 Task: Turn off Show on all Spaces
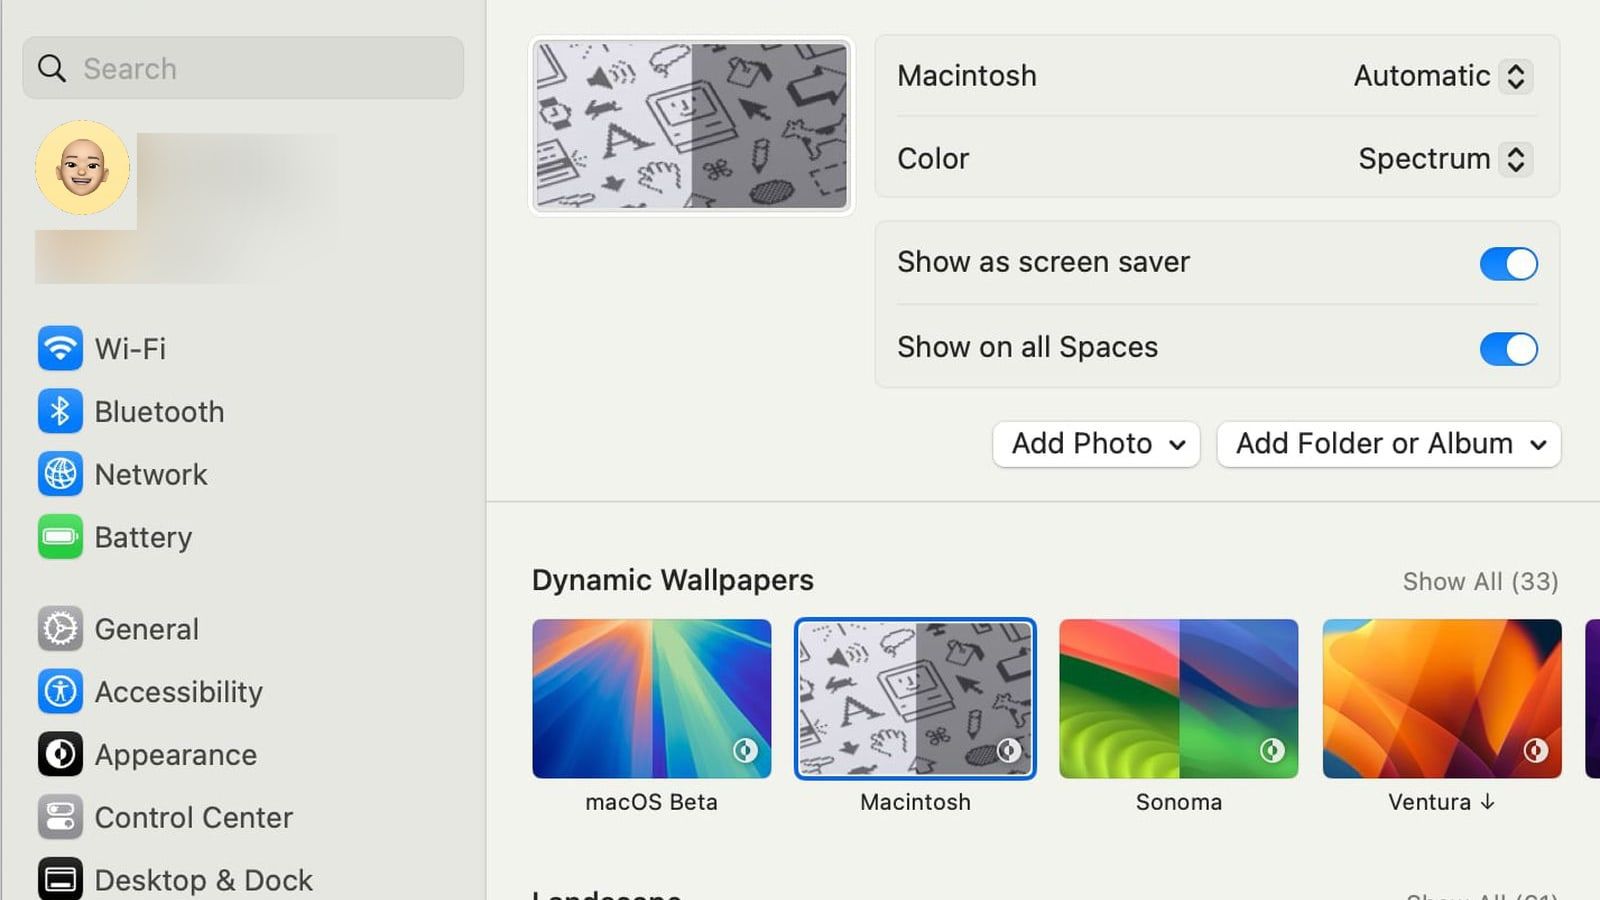click(1508, 349)
